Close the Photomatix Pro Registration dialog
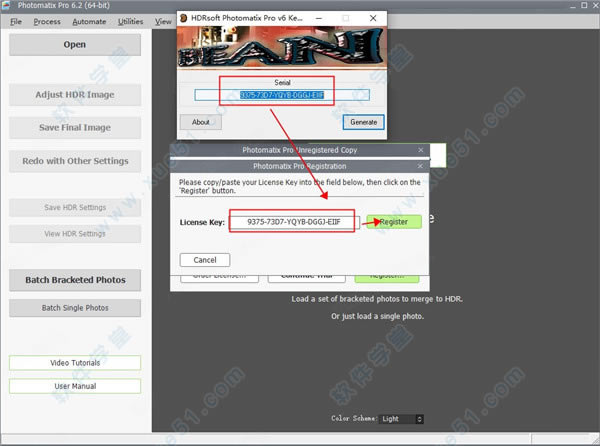This screenshot has height=446, width=600. (x=420, y=166)
